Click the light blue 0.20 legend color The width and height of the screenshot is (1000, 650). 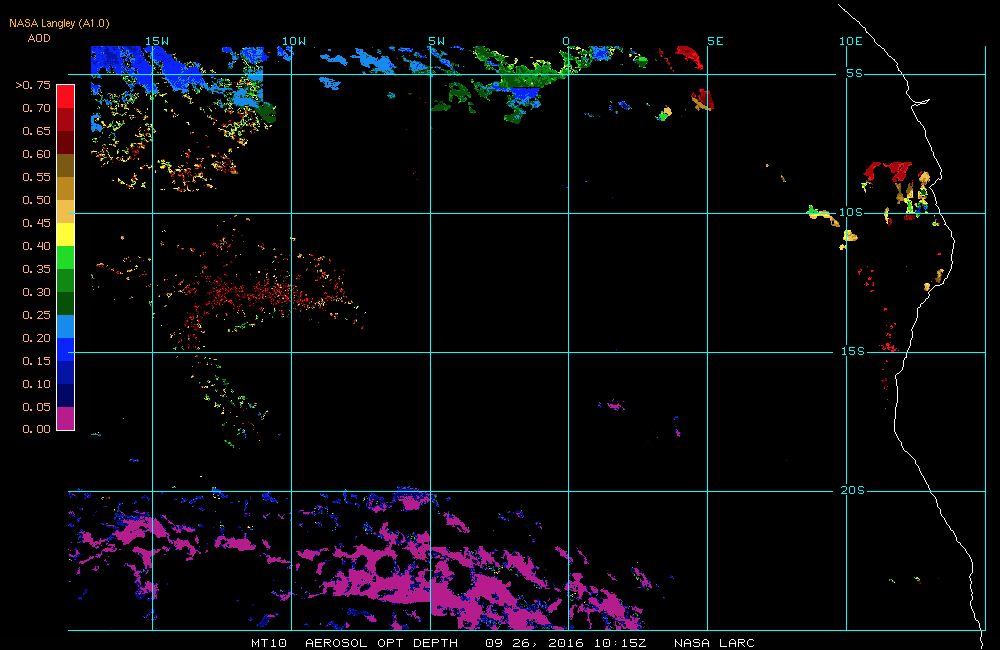[66, 326]
